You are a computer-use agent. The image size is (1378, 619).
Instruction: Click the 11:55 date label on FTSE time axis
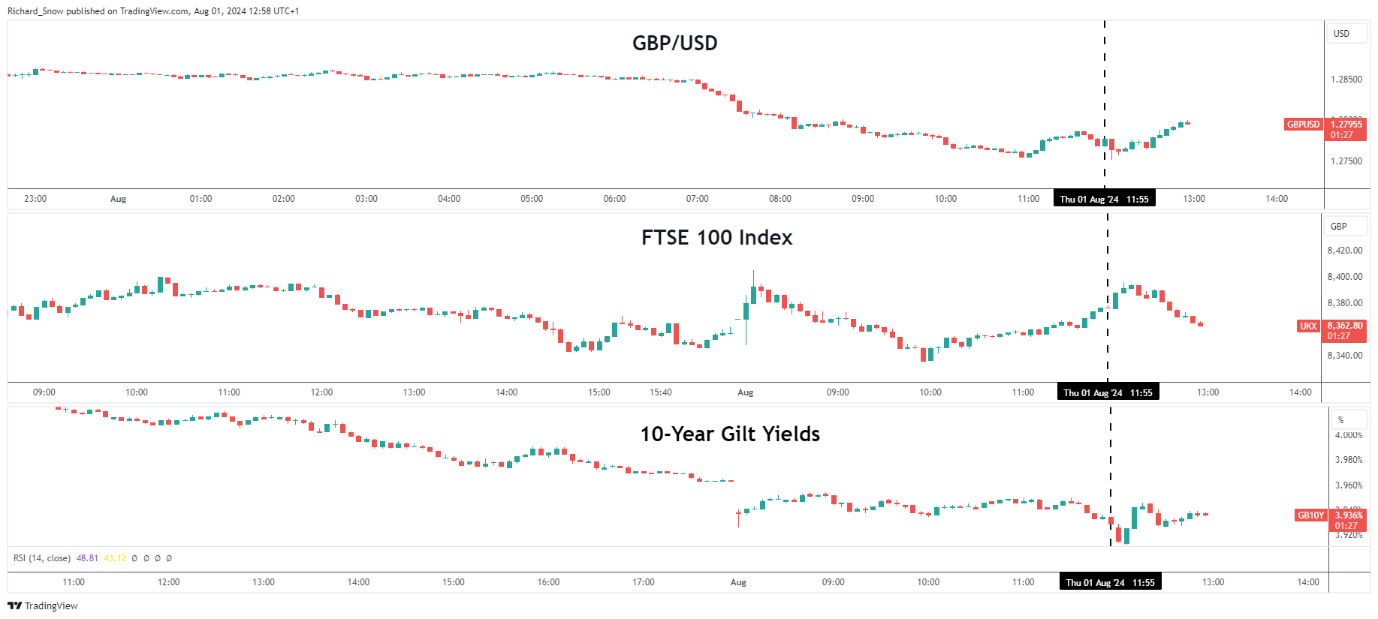(1109, 393)
